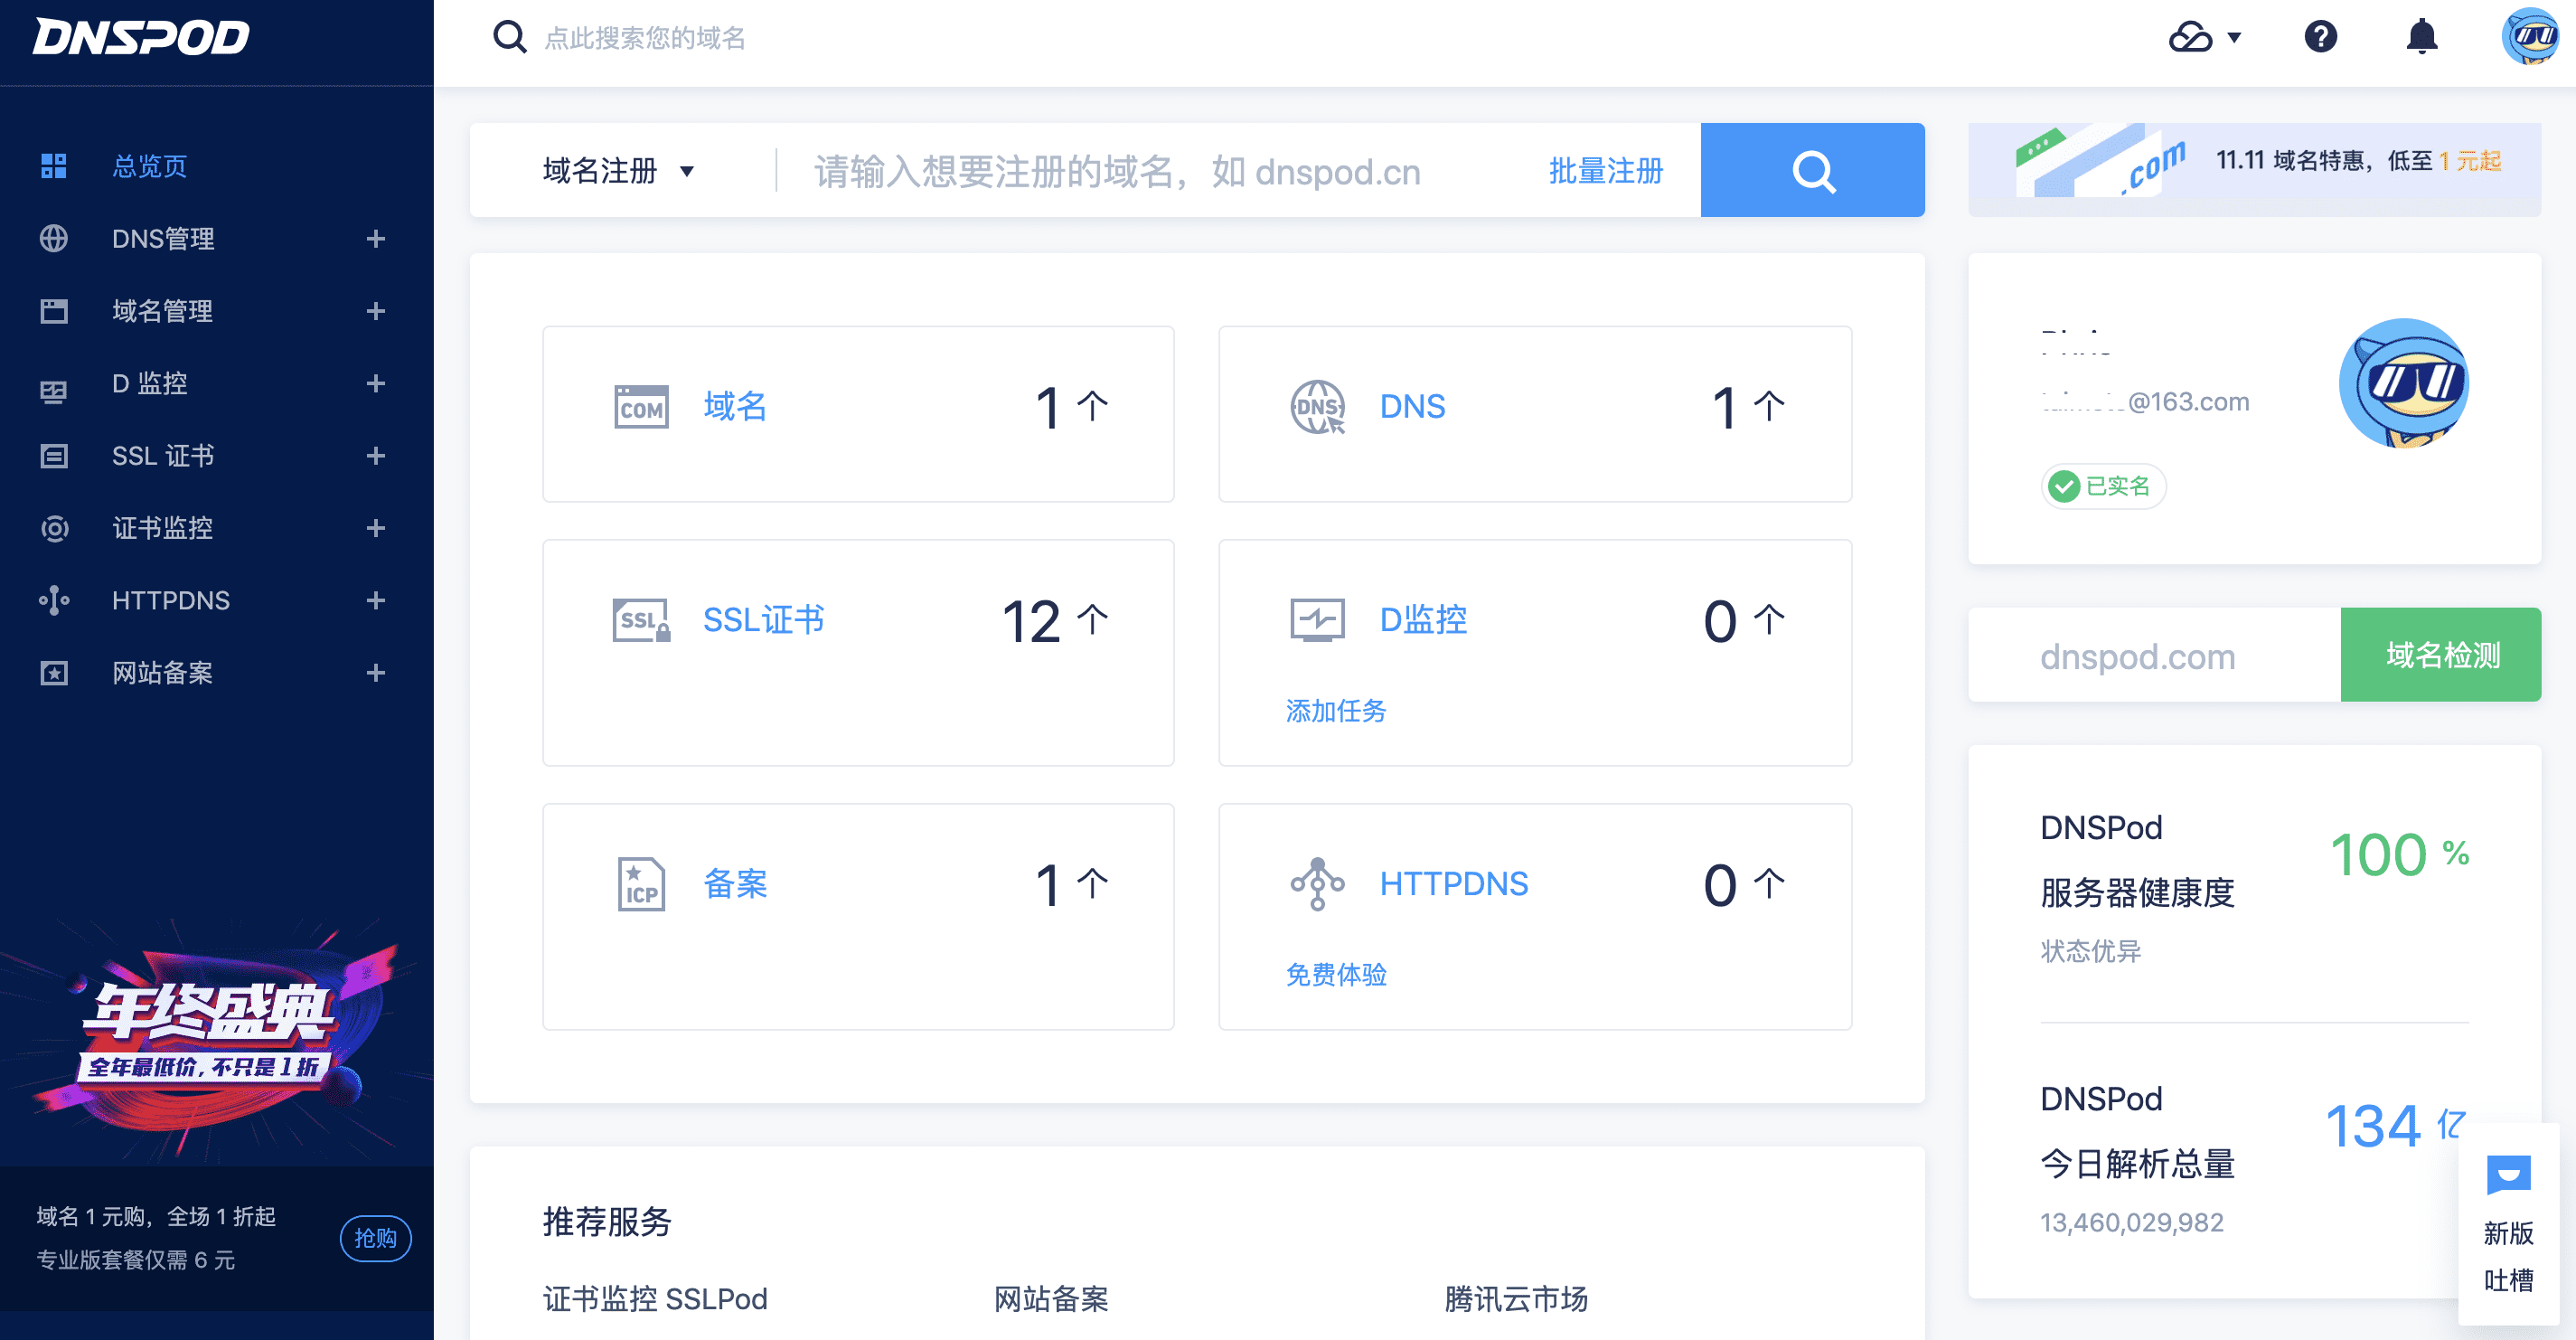The height and width of the screenshot is (1340, 2576).
Task: Click the overview grid icon in sidebar
Action: (54, 166)
